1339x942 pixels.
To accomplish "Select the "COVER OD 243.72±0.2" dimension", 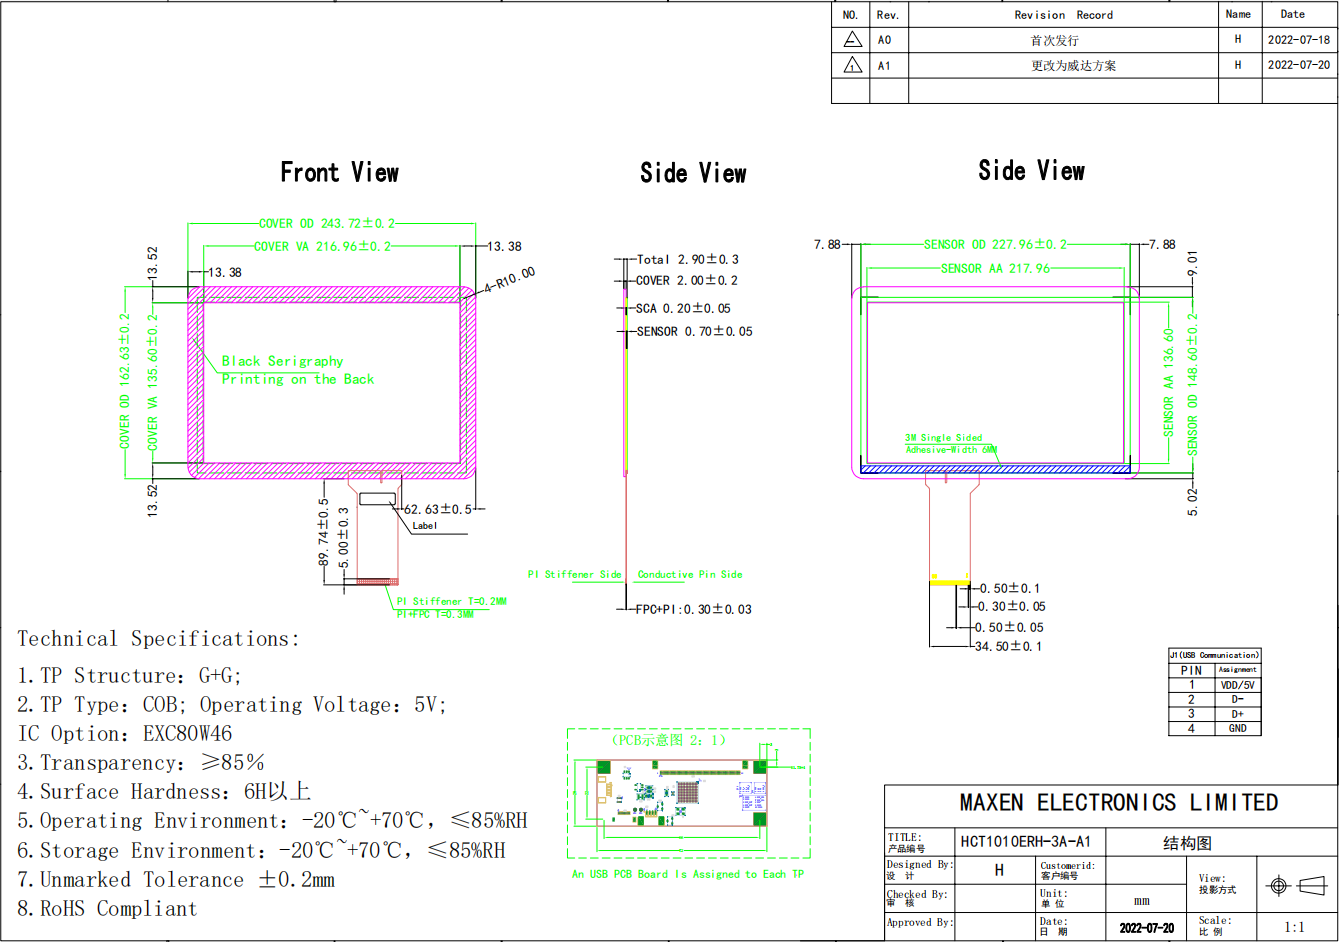I will pos(327,224).
